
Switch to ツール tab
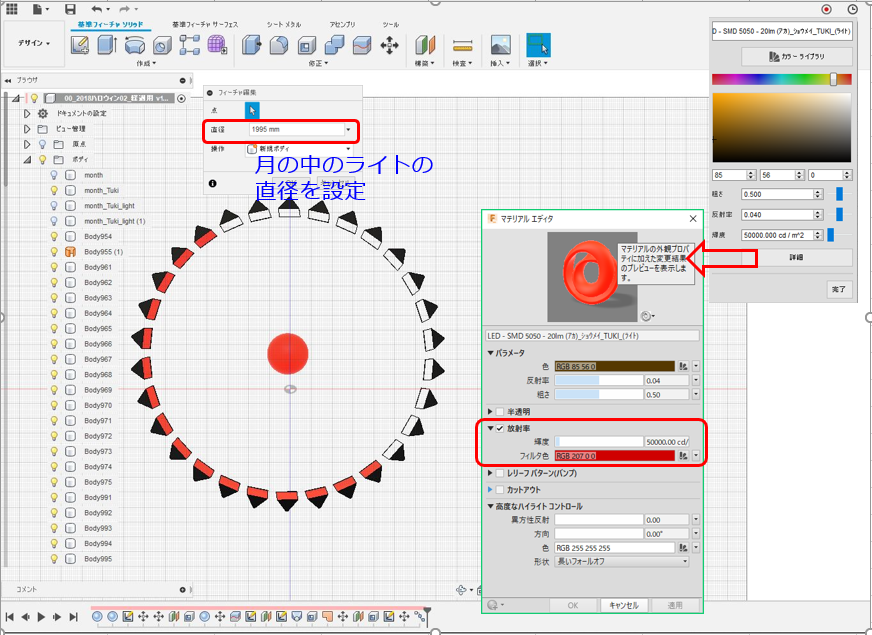coord(390,24)
